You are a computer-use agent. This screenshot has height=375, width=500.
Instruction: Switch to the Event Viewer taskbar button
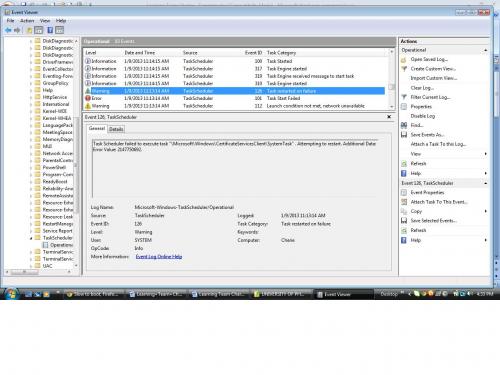tap(343, 294)
